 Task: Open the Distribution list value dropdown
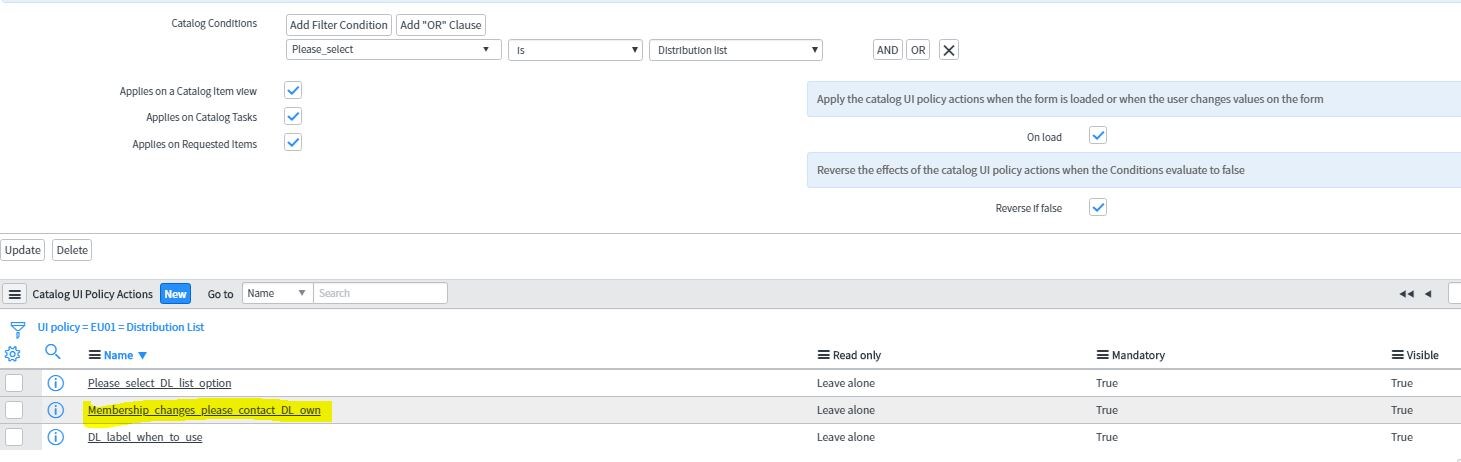736,50
